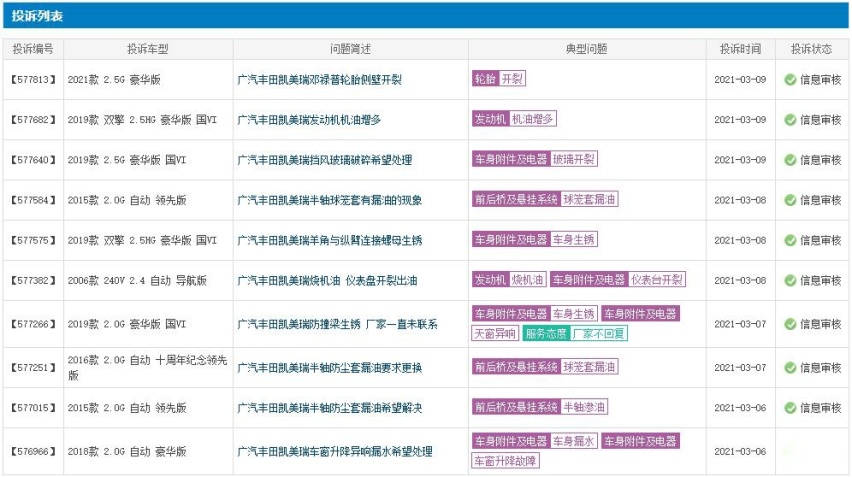Open complaint 广汽丰田凯美瑞半轴防尘套漏油要求更换
Image resolution: width=852 pixels, height=477 pixels.
(330, 368)
